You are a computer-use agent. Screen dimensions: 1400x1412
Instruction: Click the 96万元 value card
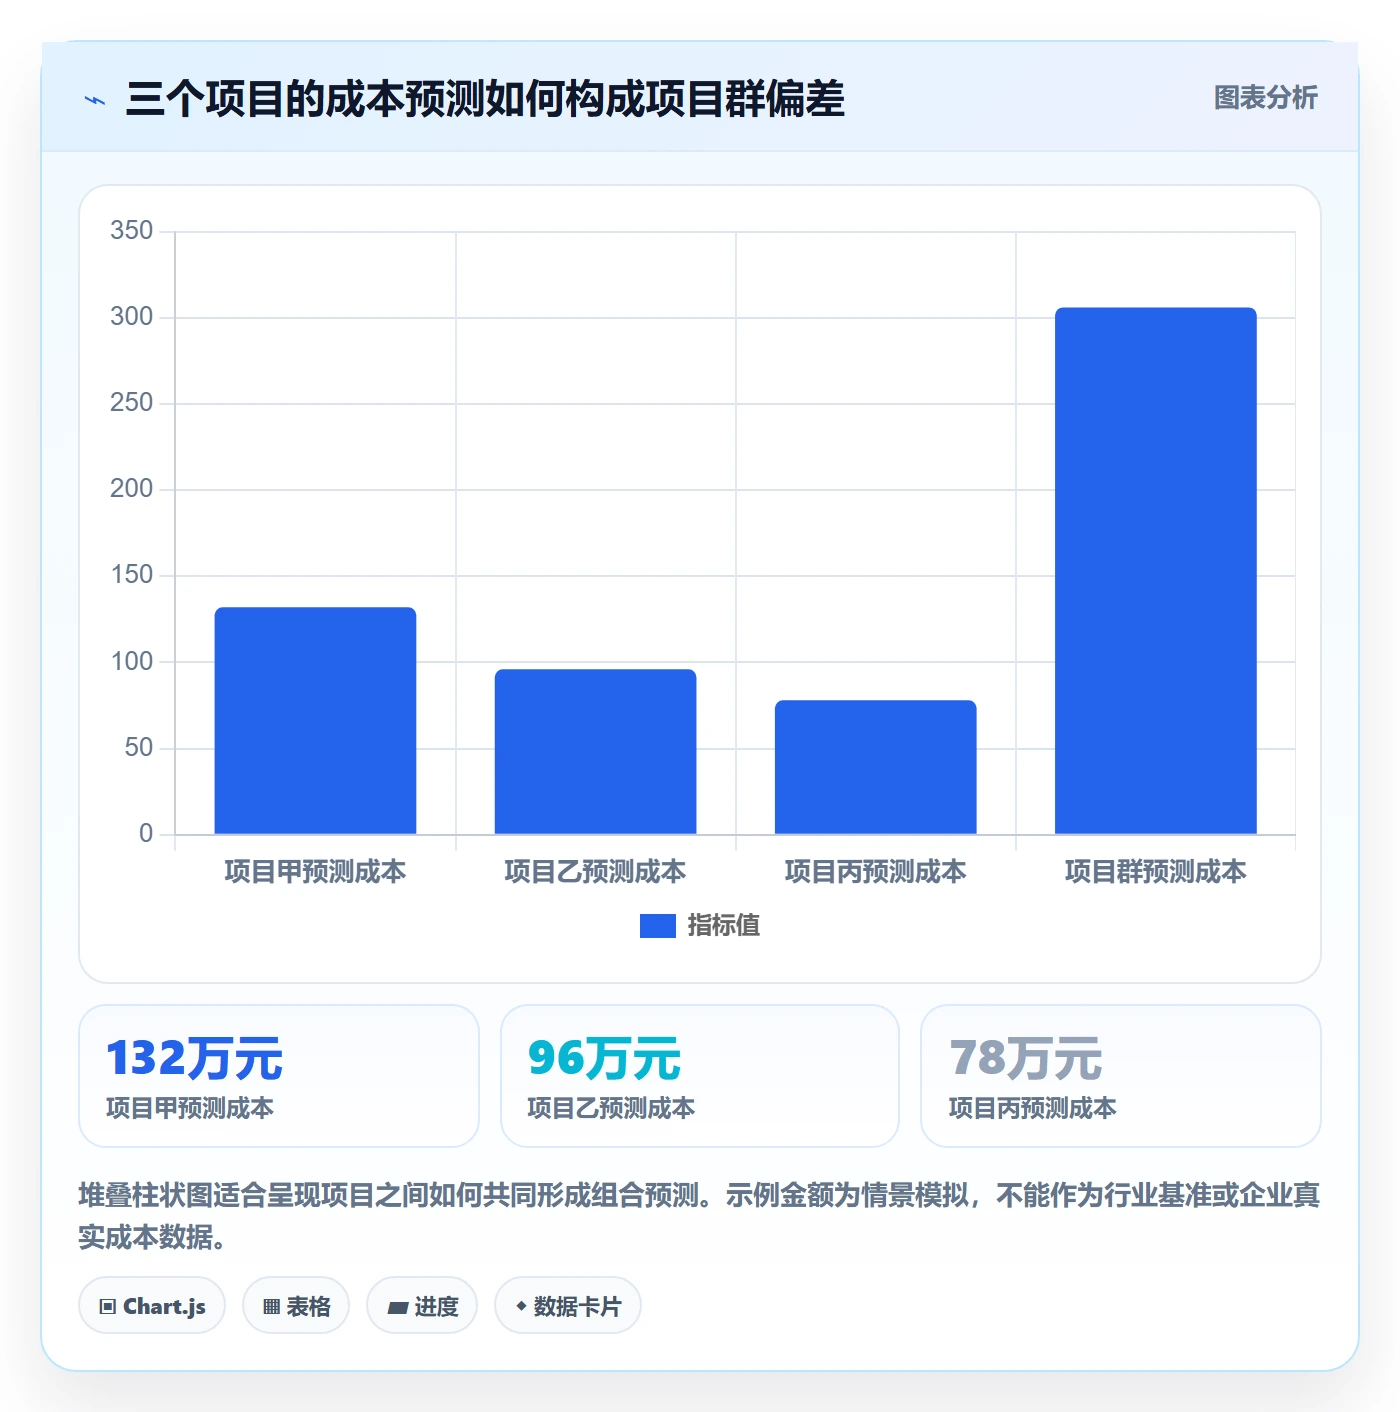(700, 1076)
